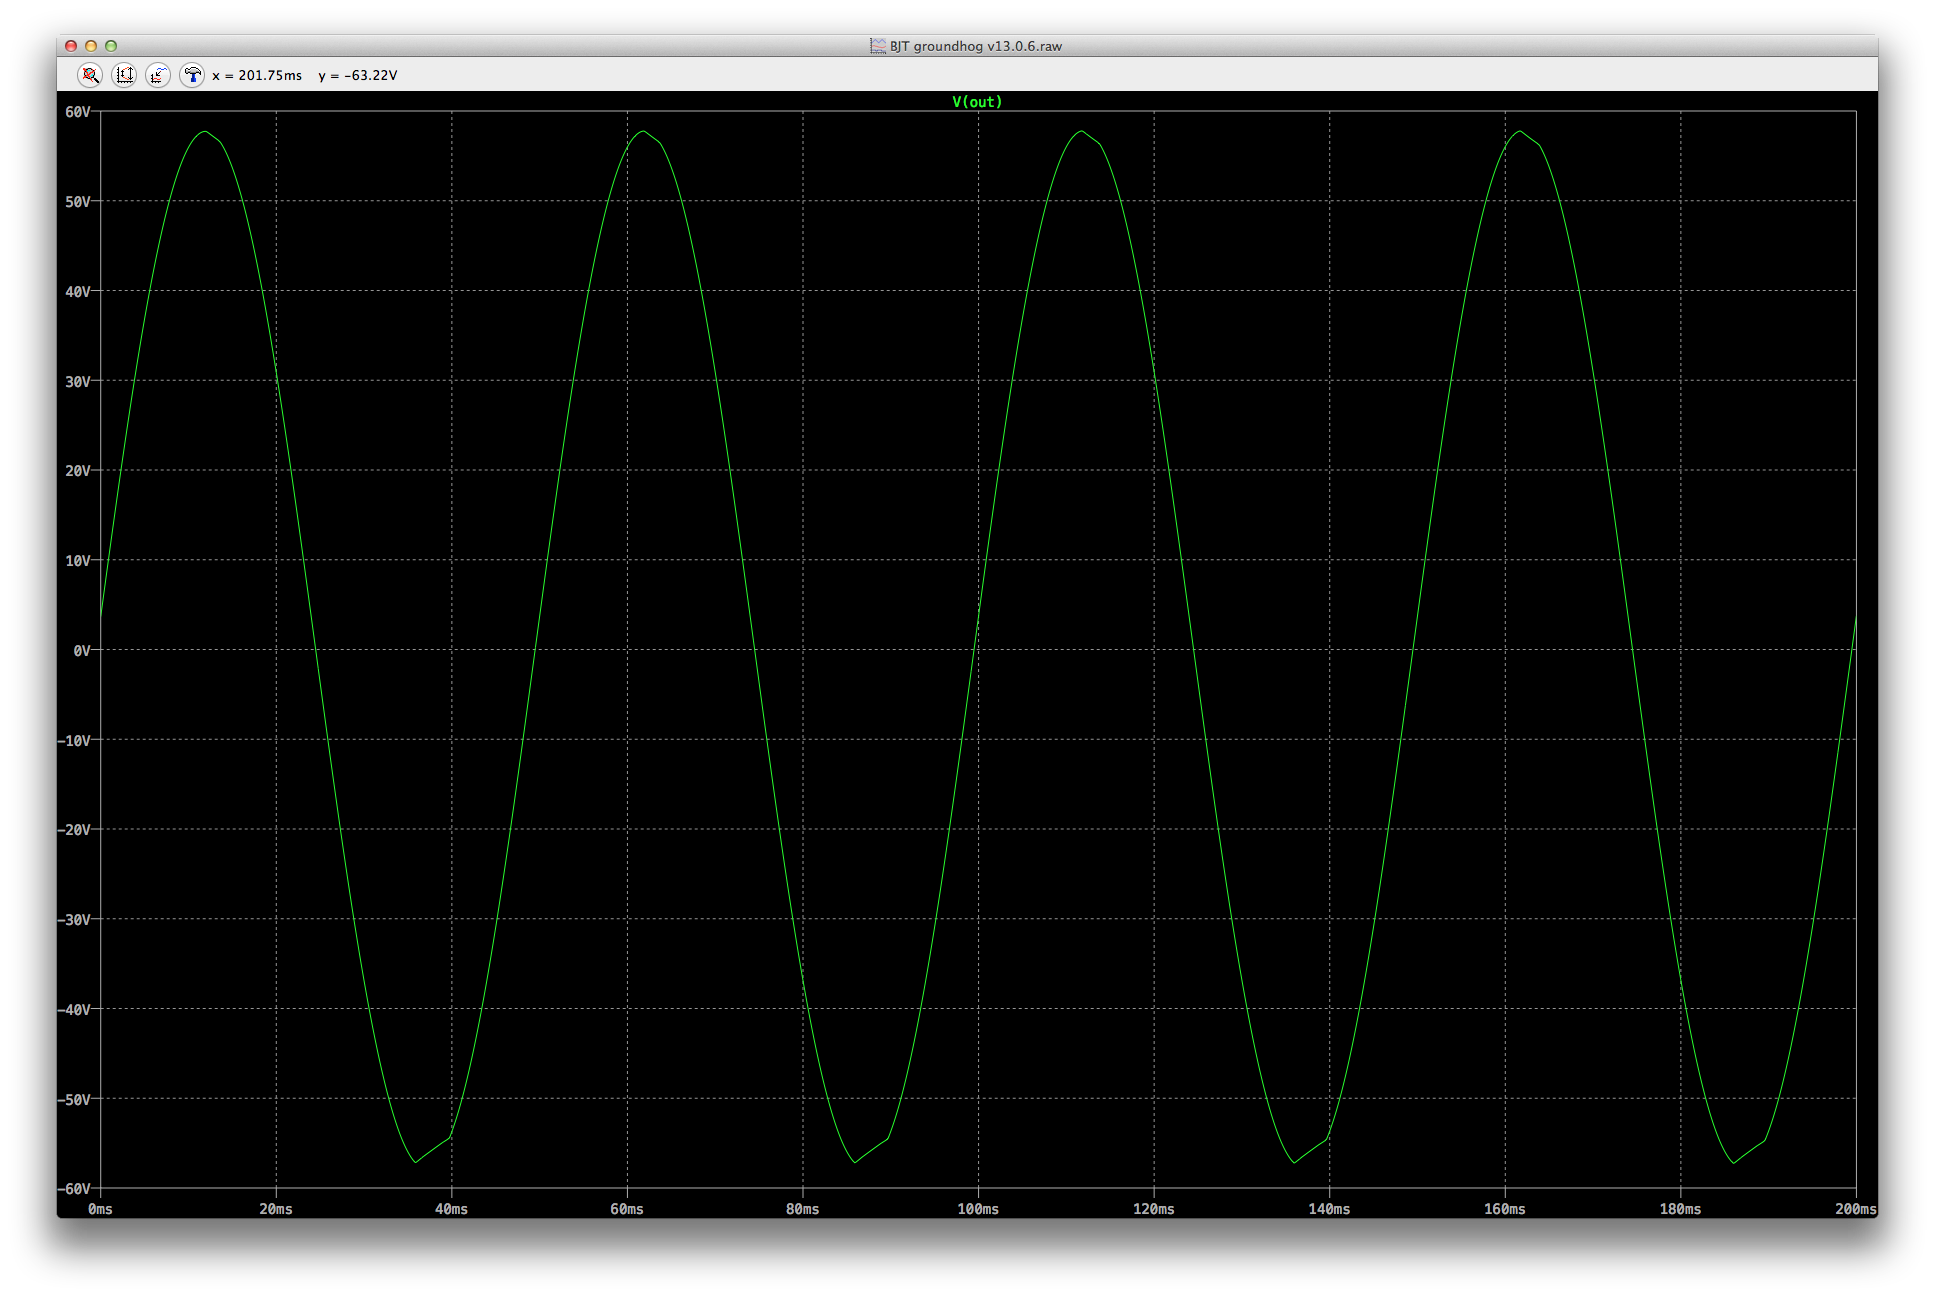Image resolution: width=1935 pixels, height=1297 pixels.
Task: Click the autorange Y axis icon
Action: [124, 75]
